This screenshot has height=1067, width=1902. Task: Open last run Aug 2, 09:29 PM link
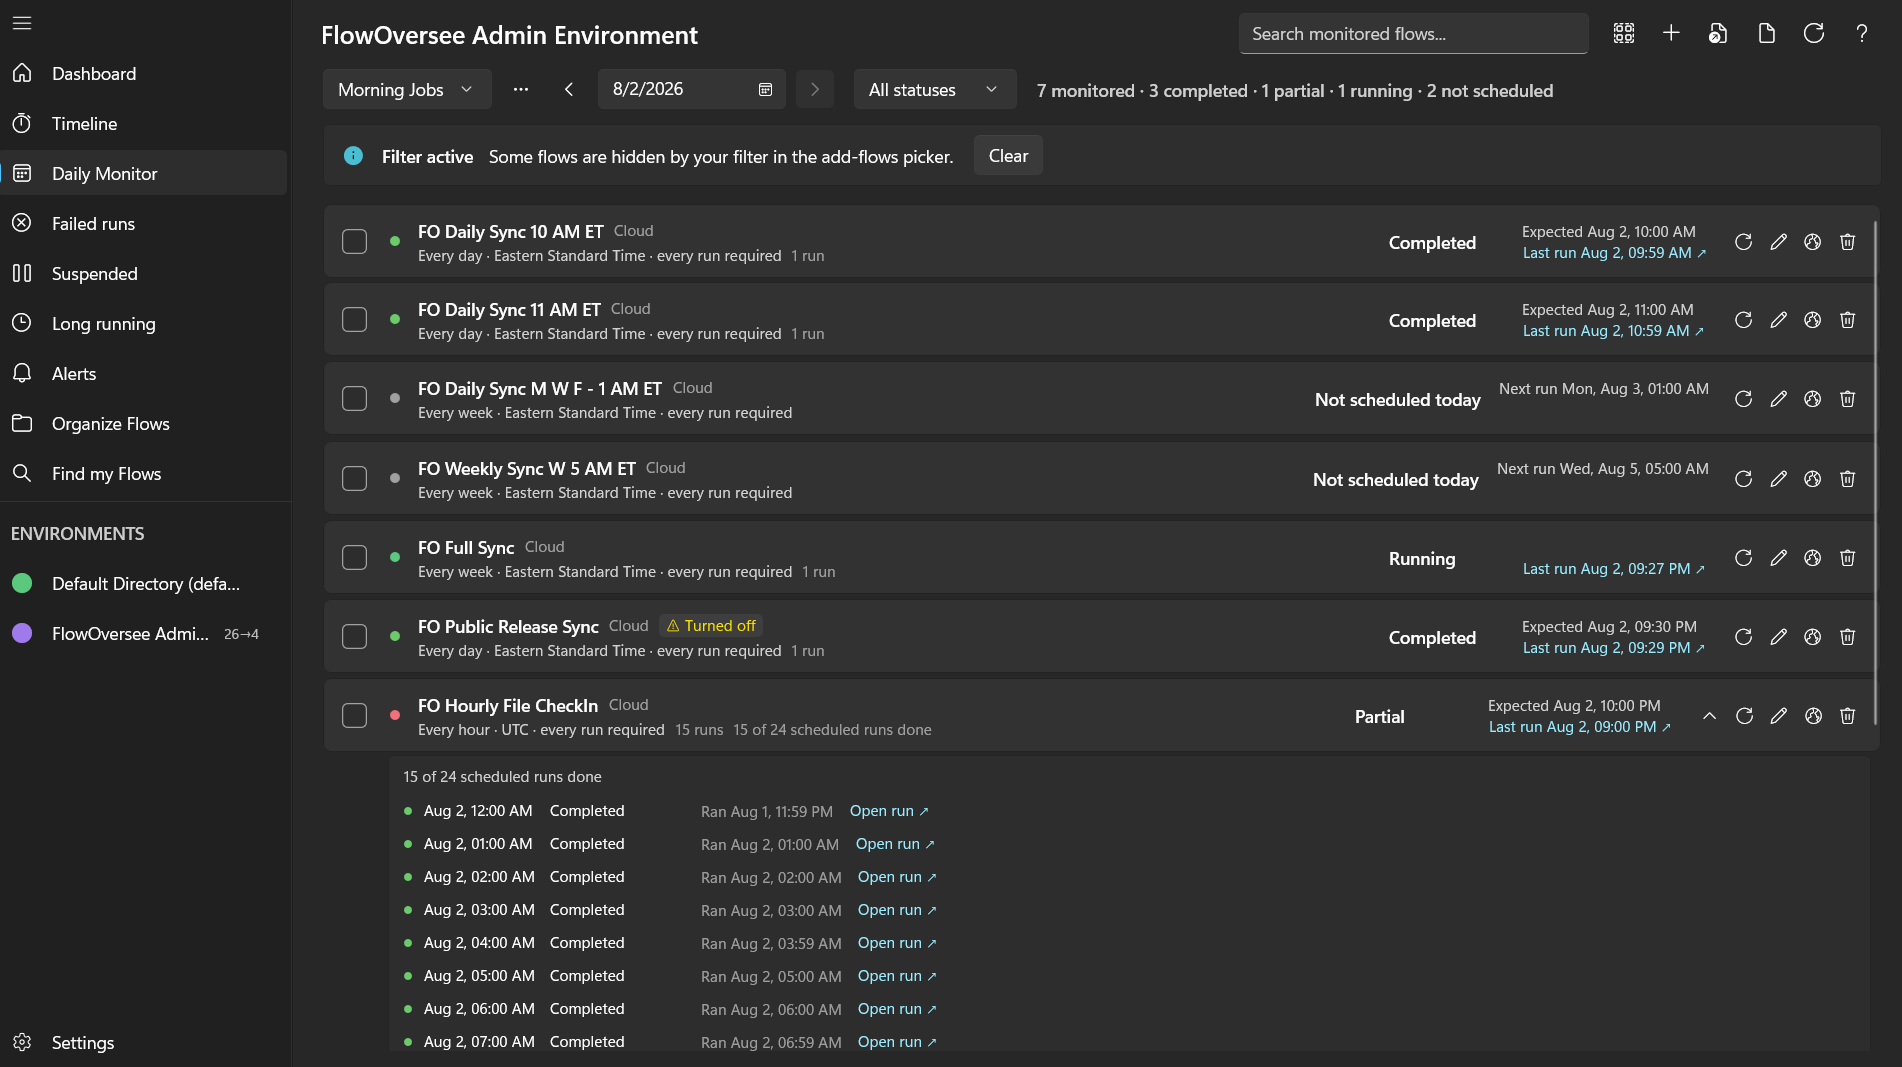[1614, 648]
